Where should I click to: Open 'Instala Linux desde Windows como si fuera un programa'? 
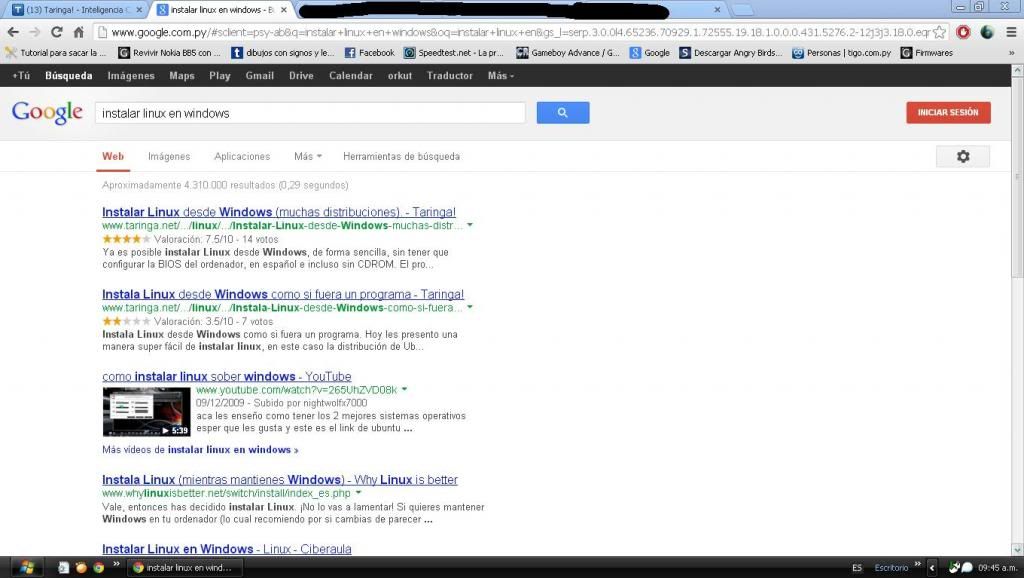283,295
